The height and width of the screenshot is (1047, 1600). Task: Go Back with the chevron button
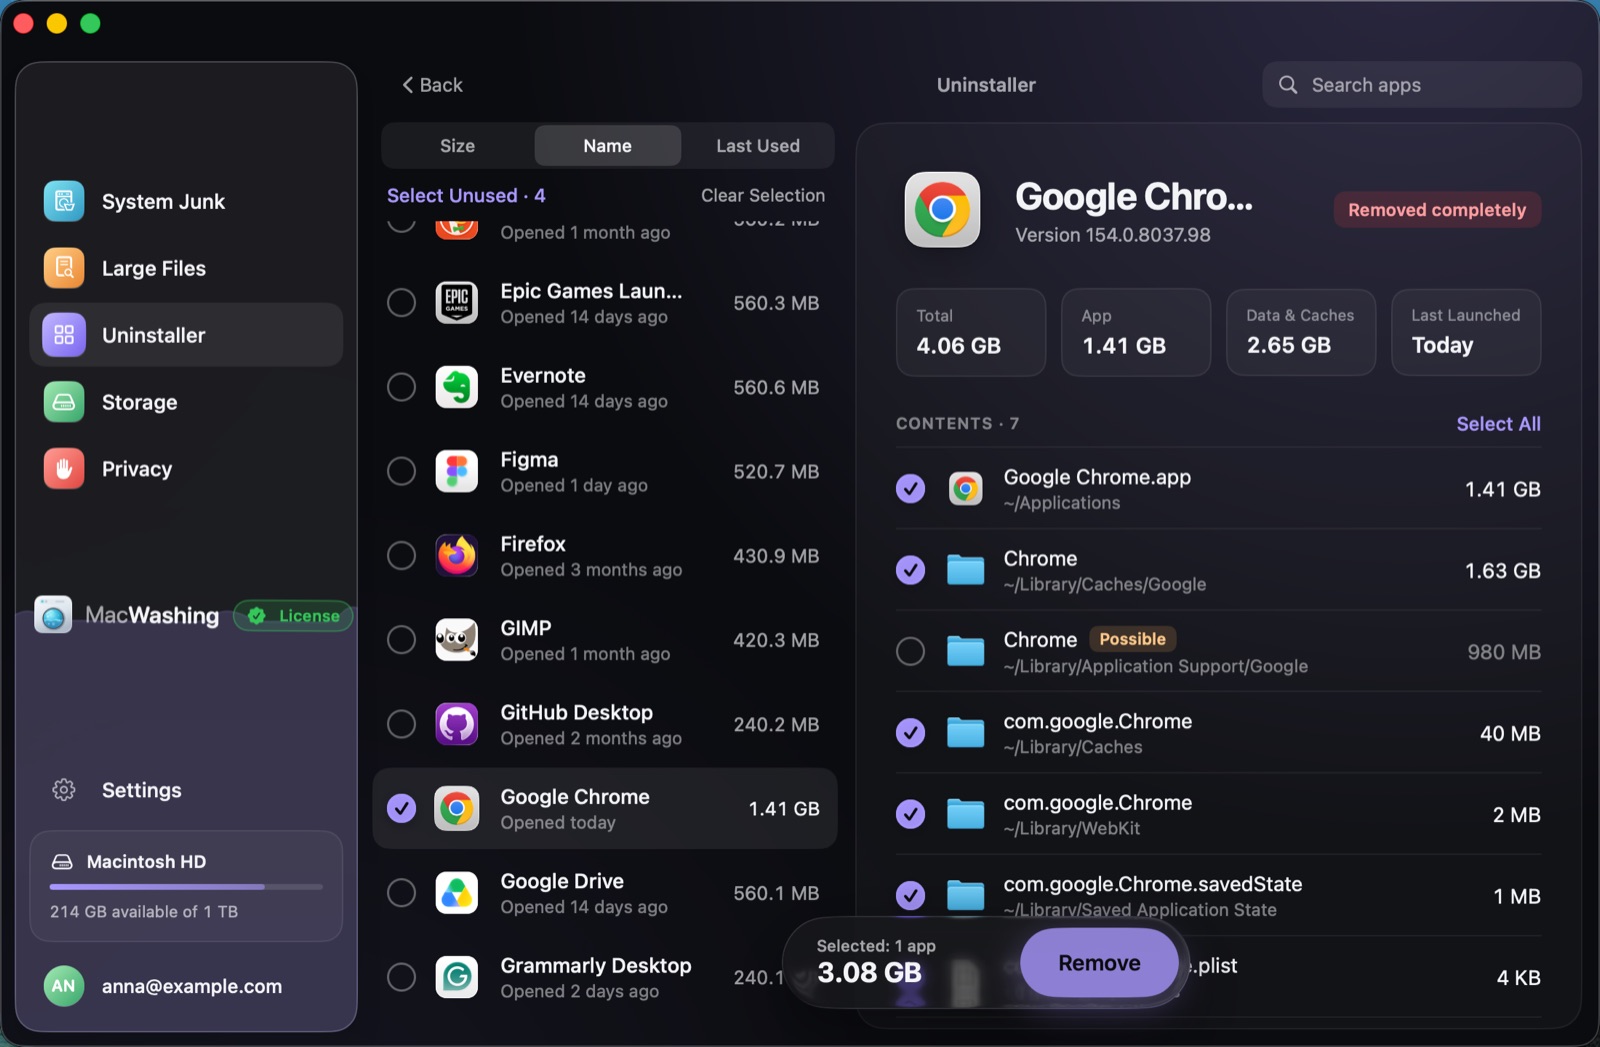[432, 85]
